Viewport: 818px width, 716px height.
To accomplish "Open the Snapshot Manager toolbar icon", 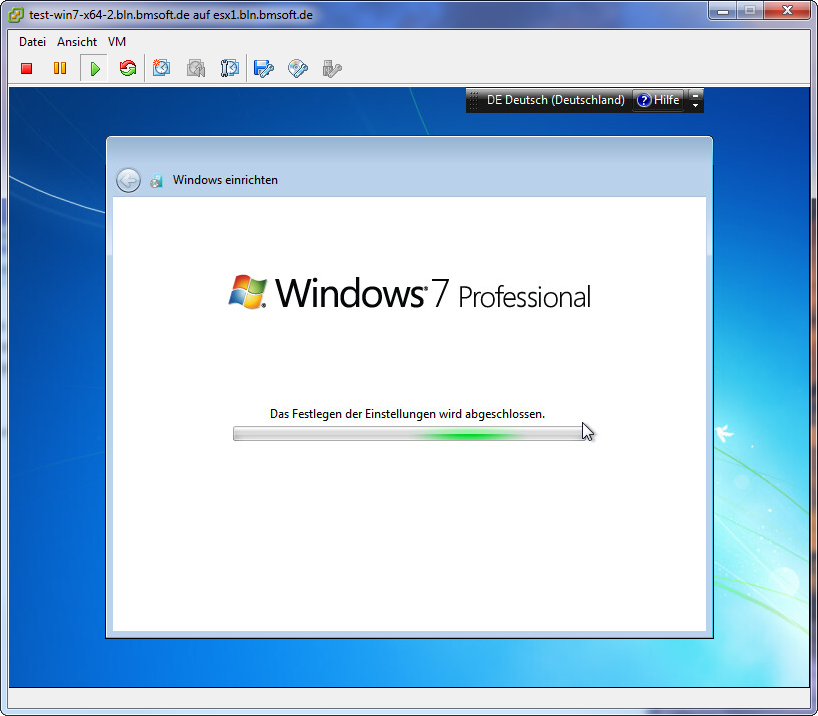I will (230, 68).
